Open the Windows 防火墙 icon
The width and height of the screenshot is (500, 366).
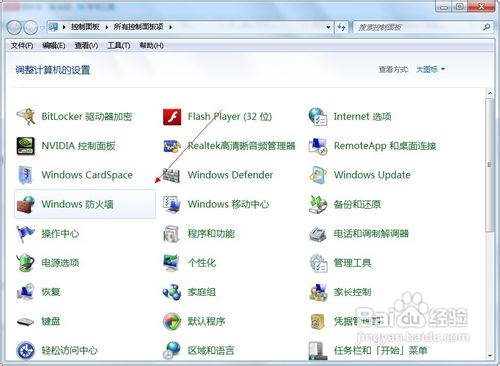pyautogui.click(x=26, y=204)
